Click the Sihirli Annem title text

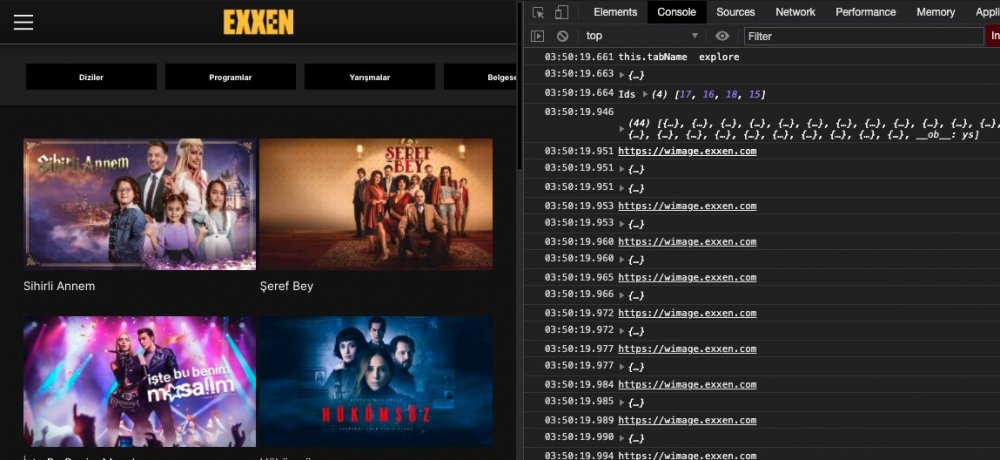[59, 286]
